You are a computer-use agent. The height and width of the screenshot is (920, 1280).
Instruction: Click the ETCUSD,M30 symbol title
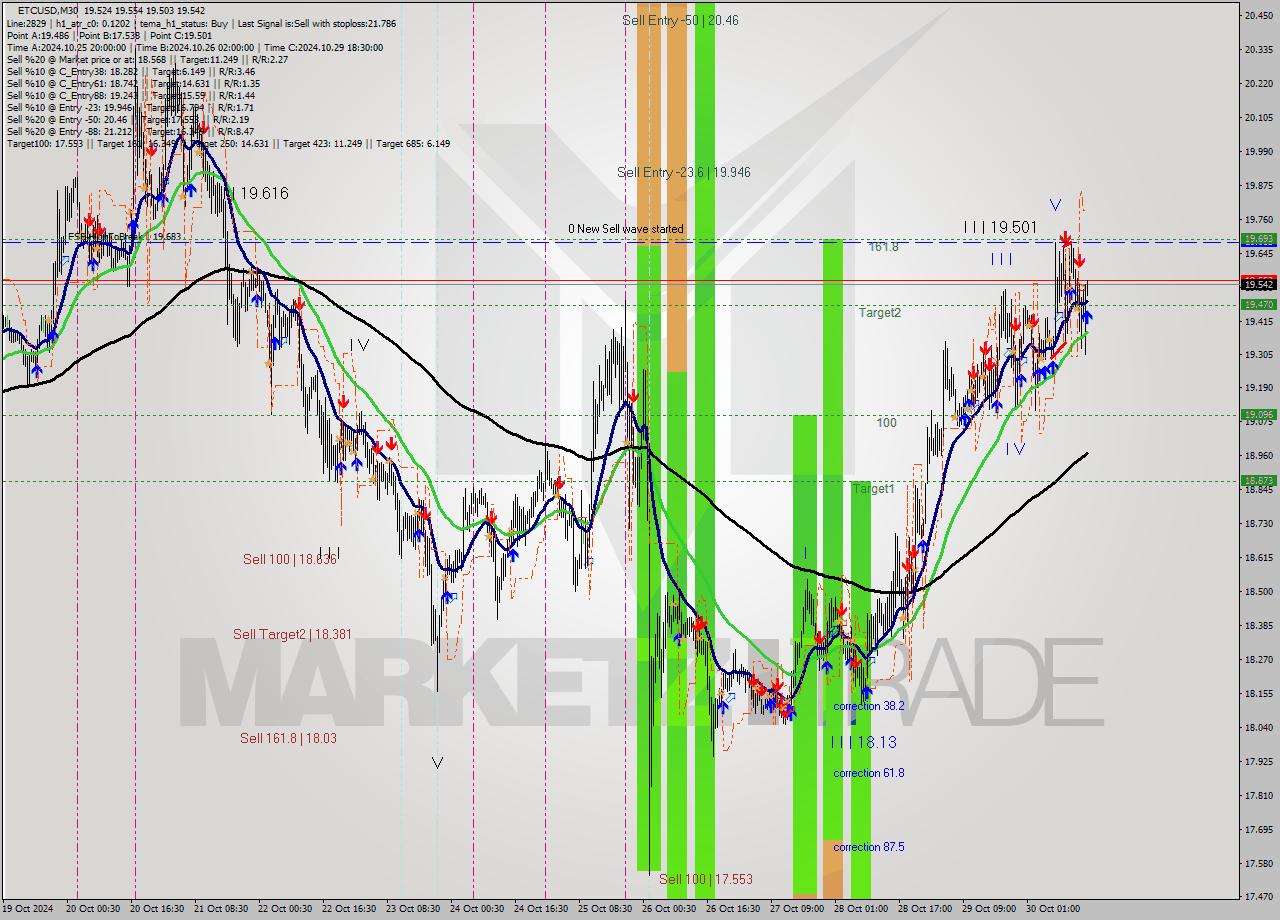click(x=48, y=10)
